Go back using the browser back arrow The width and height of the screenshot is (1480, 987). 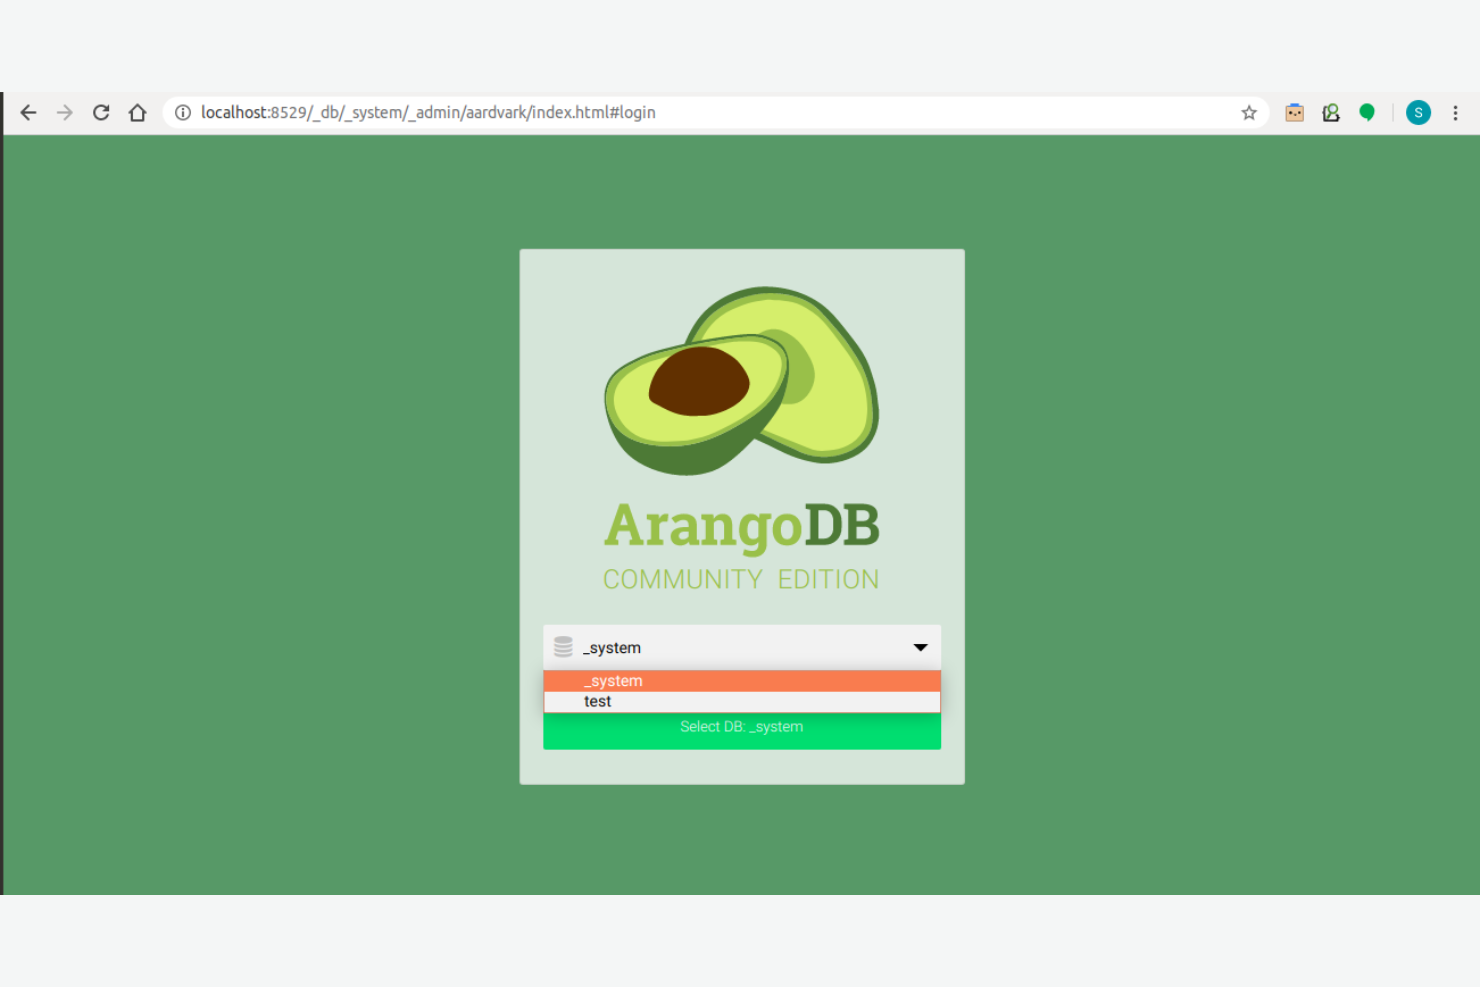(x=28, y=113)
